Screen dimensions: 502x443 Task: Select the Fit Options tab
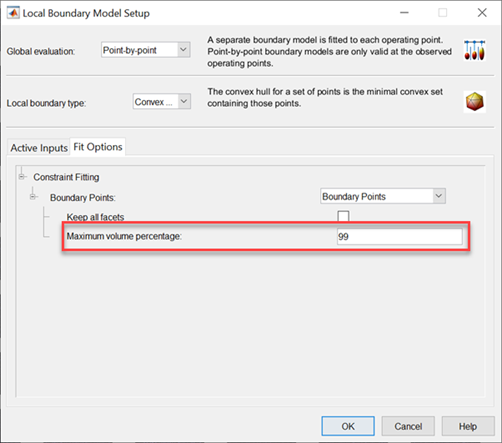point(98,147)
